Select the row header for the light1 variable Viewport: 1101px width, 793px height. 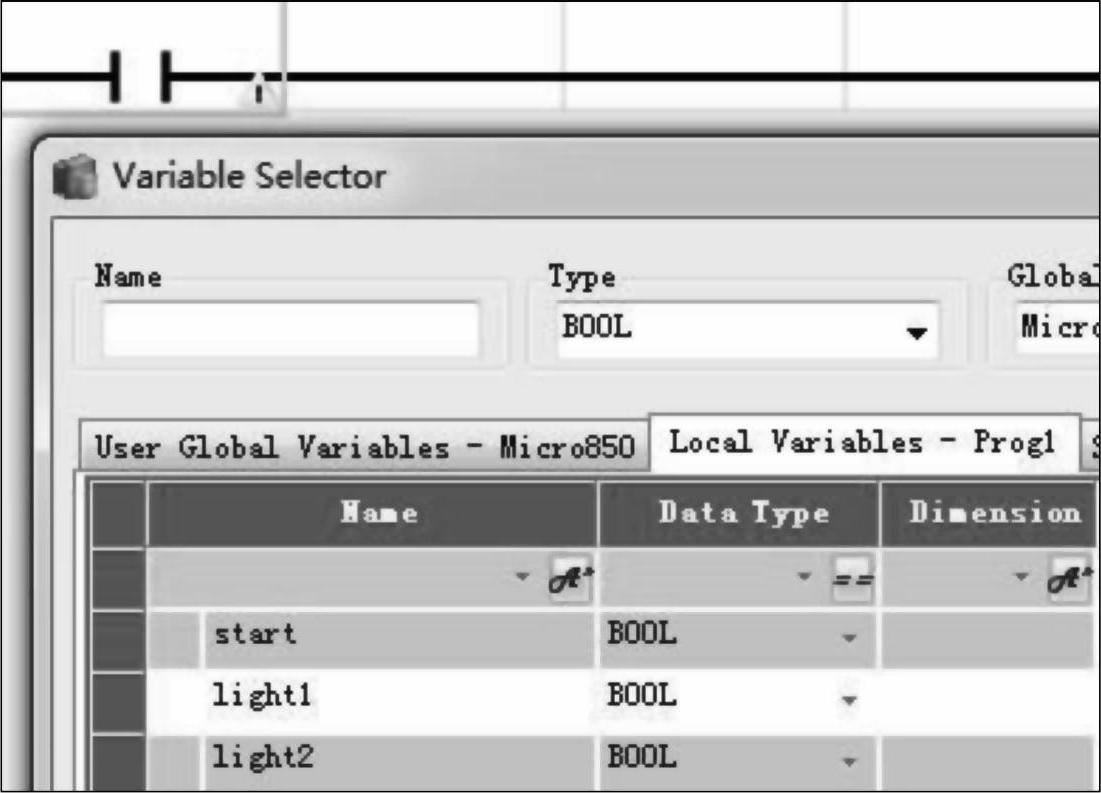[119, 697]
